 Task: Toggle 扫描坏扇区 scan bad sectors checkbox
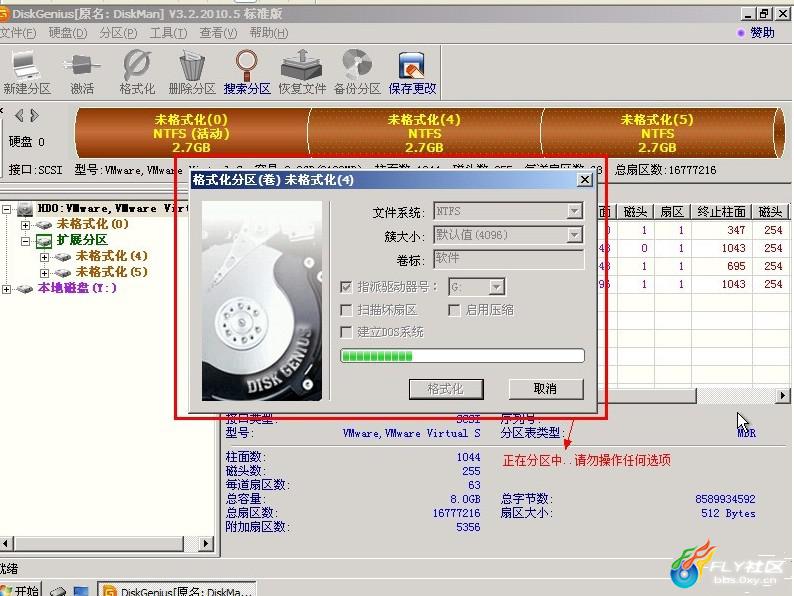(x=346, y=309)
